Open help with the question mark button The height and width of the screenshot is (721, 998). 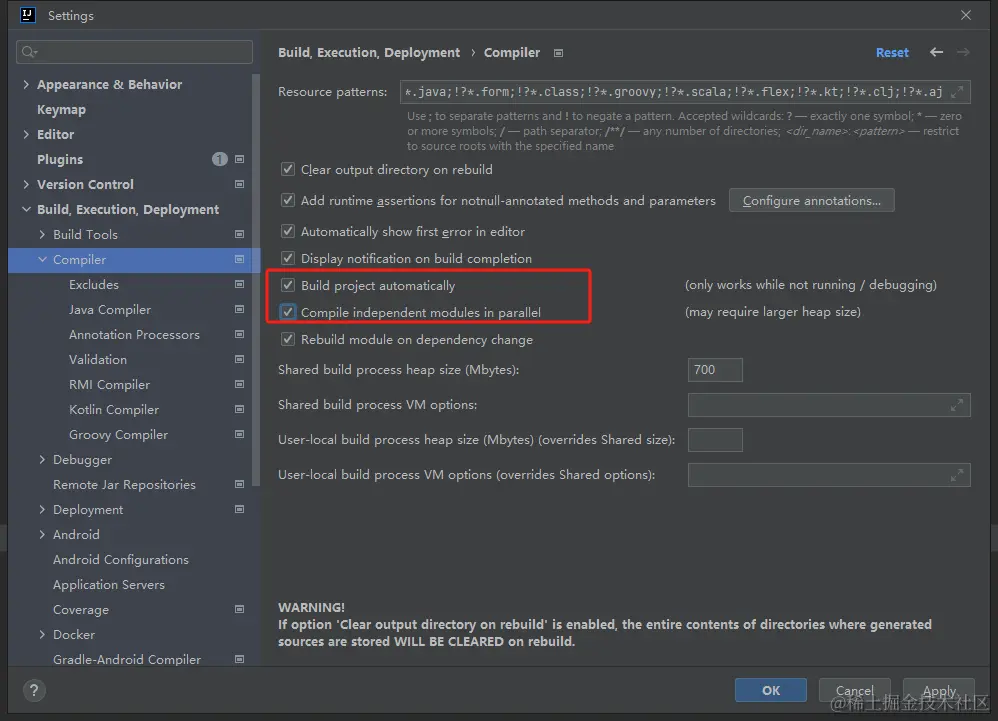coord(34,690)
